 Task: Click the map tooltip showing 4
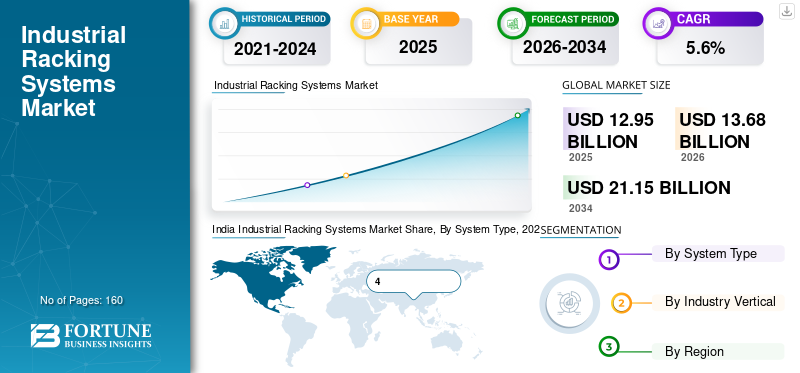click(x=414, y=282)
